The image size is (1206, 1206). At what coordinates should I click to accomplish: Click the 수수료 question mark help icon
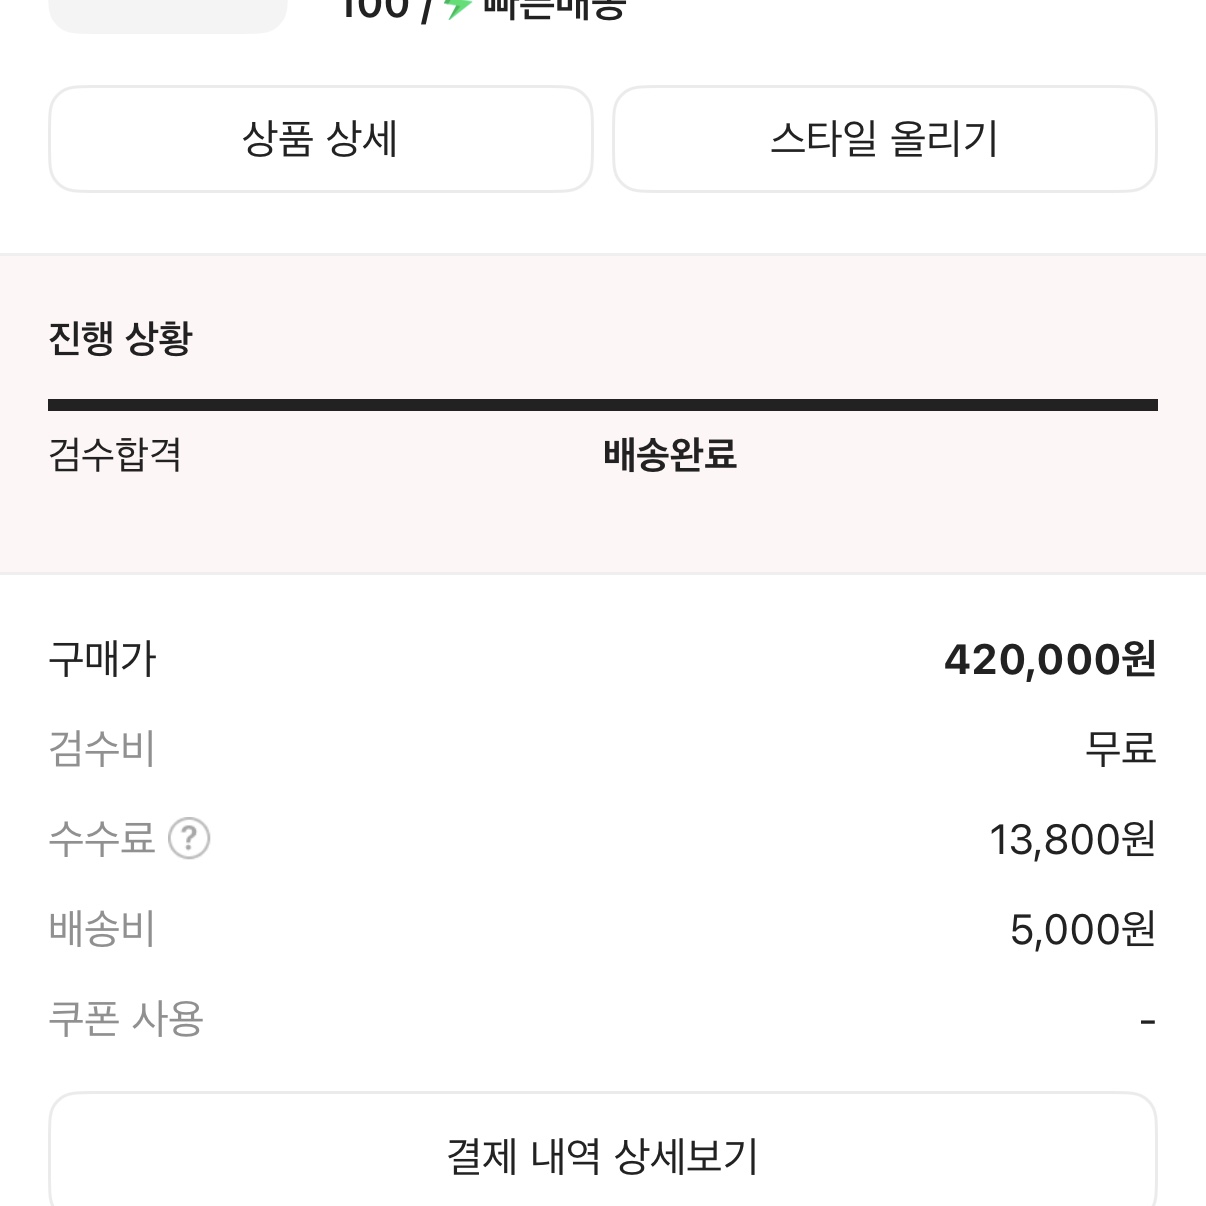click(189, 838)
